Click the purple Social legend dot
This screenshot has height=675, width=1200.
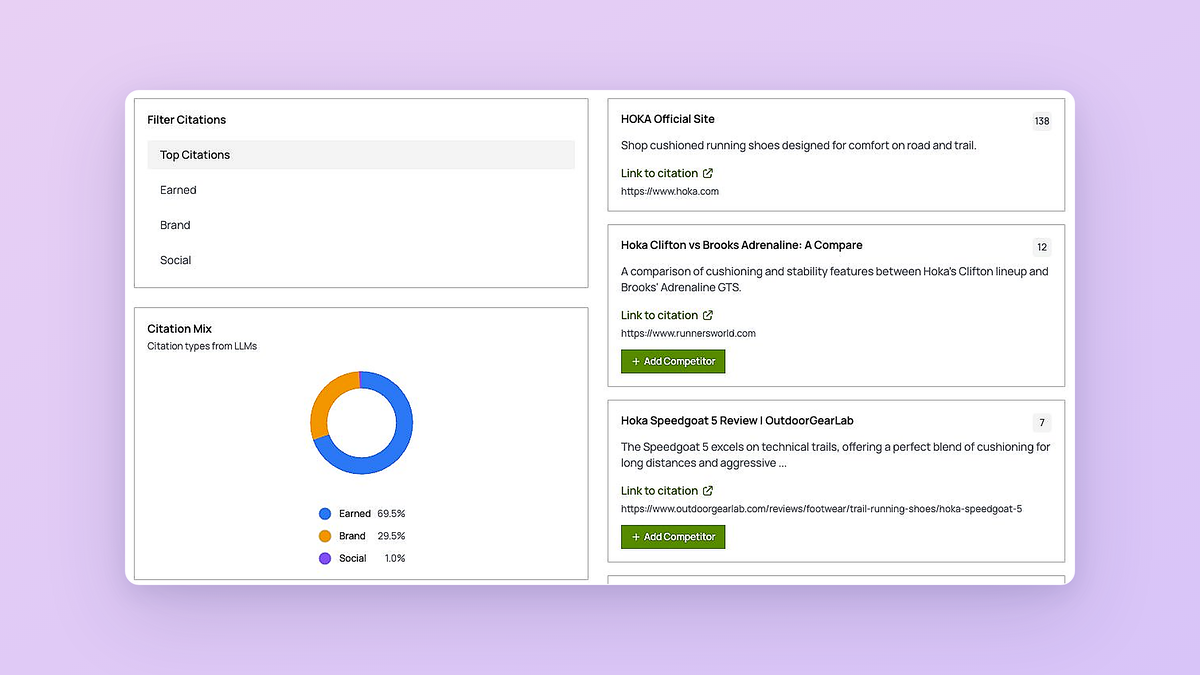point(325,558)
